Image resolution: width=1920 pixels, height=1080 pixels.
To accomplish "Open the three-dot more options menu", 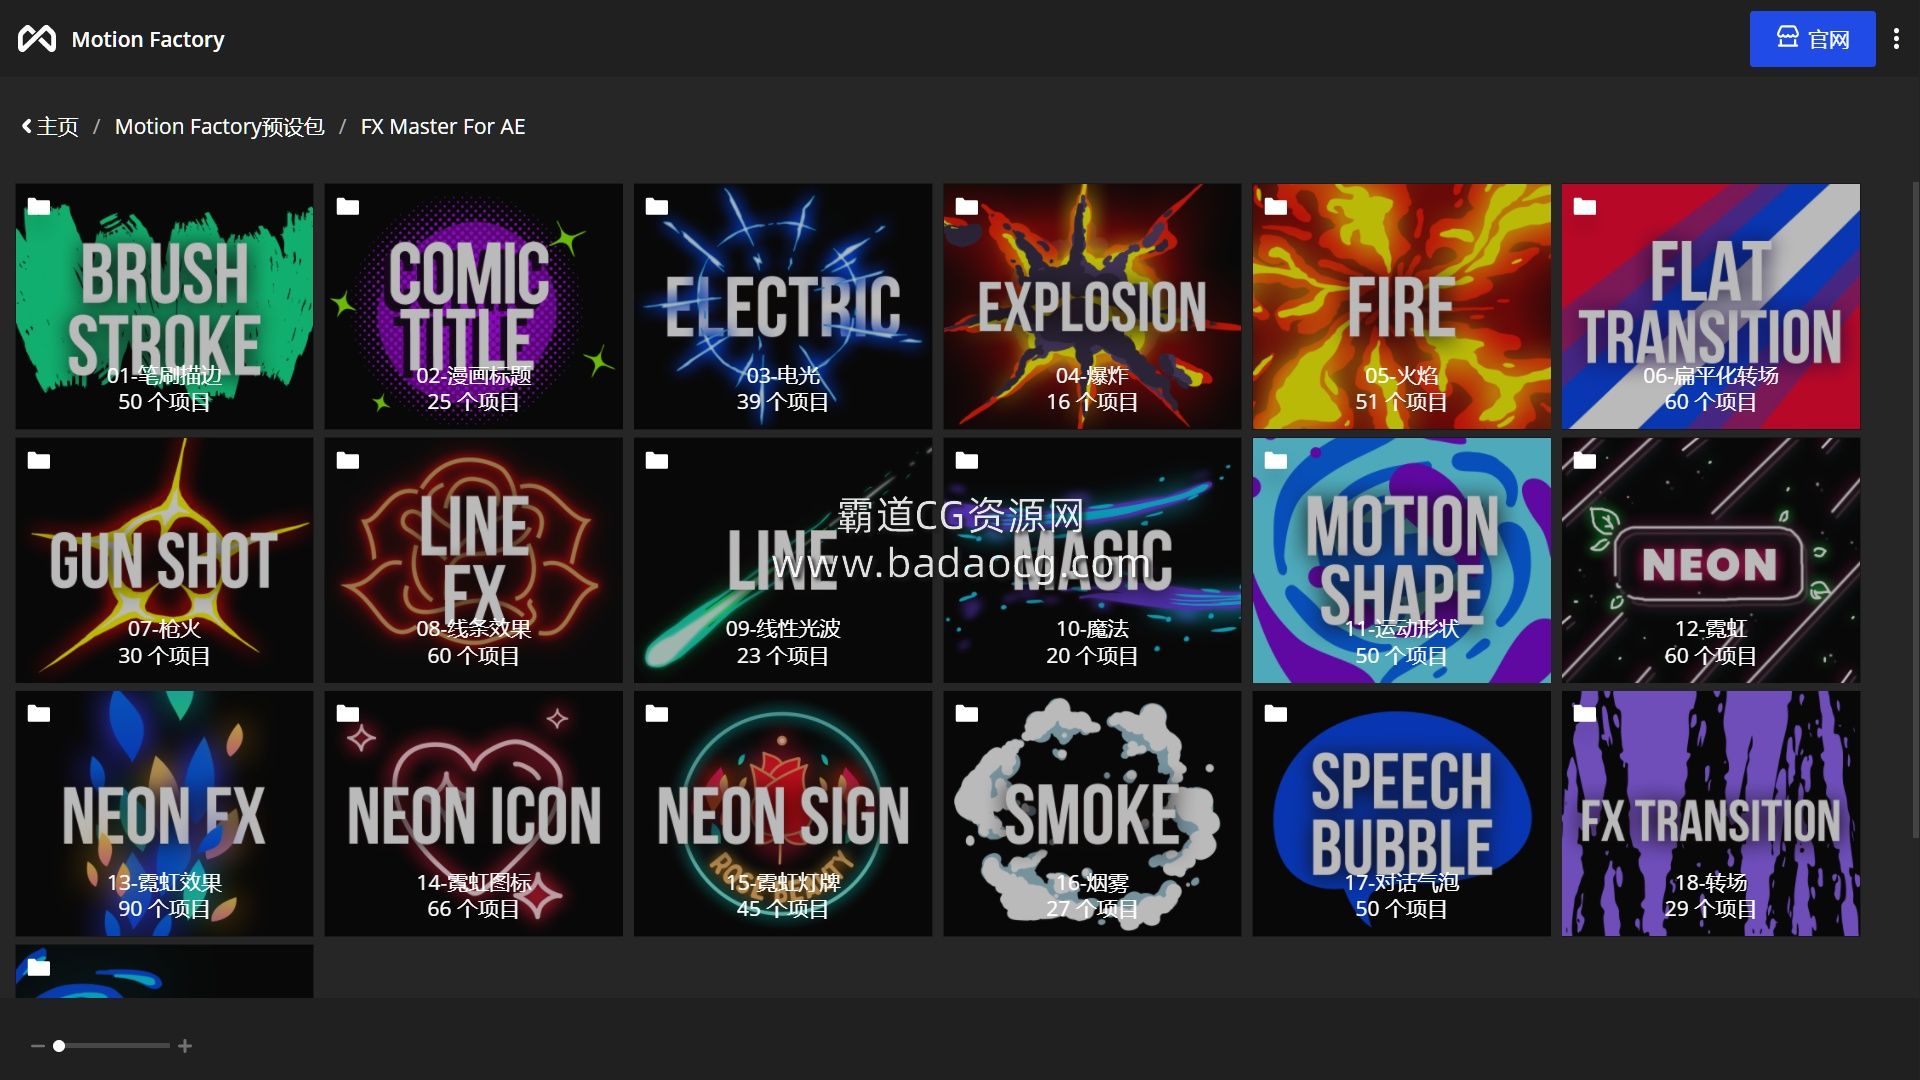I will coord(1896,39).
